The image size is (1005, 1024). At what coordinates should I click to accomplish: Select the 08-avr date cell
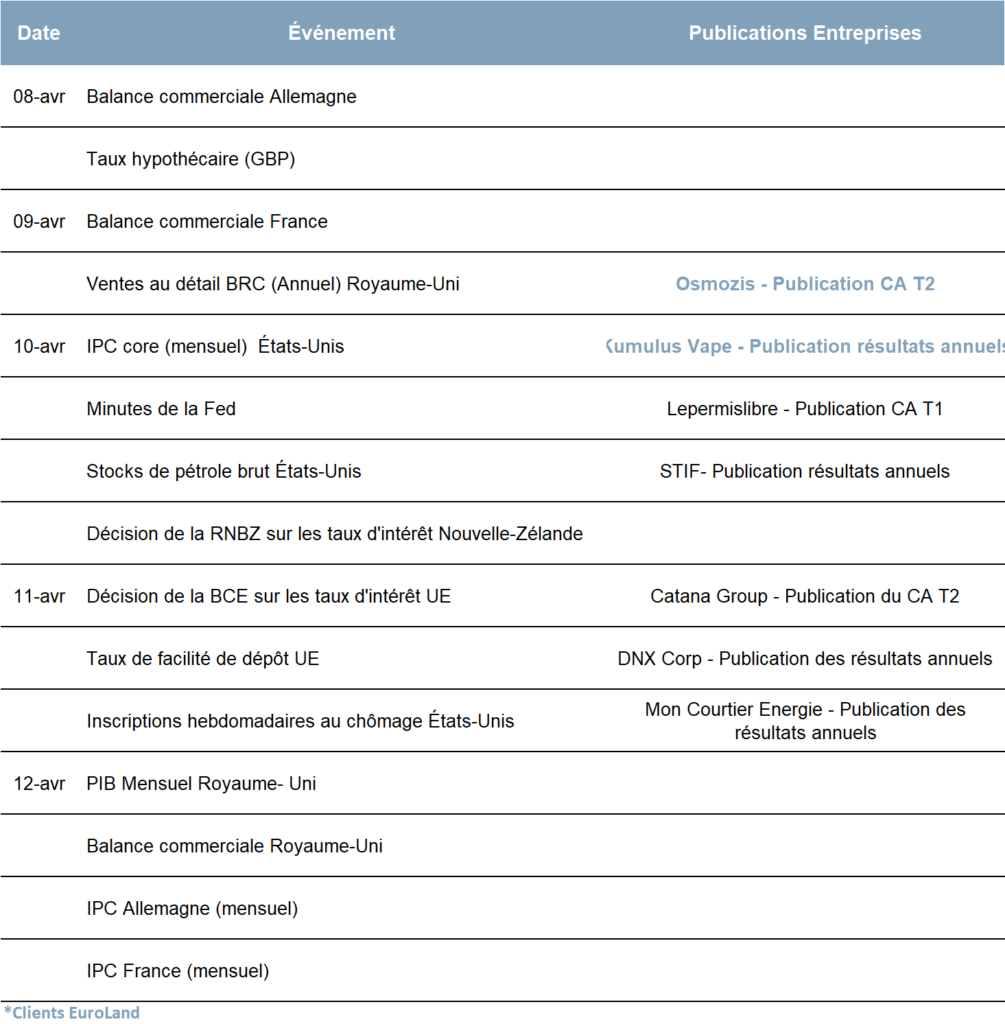[x=39, y=97]
